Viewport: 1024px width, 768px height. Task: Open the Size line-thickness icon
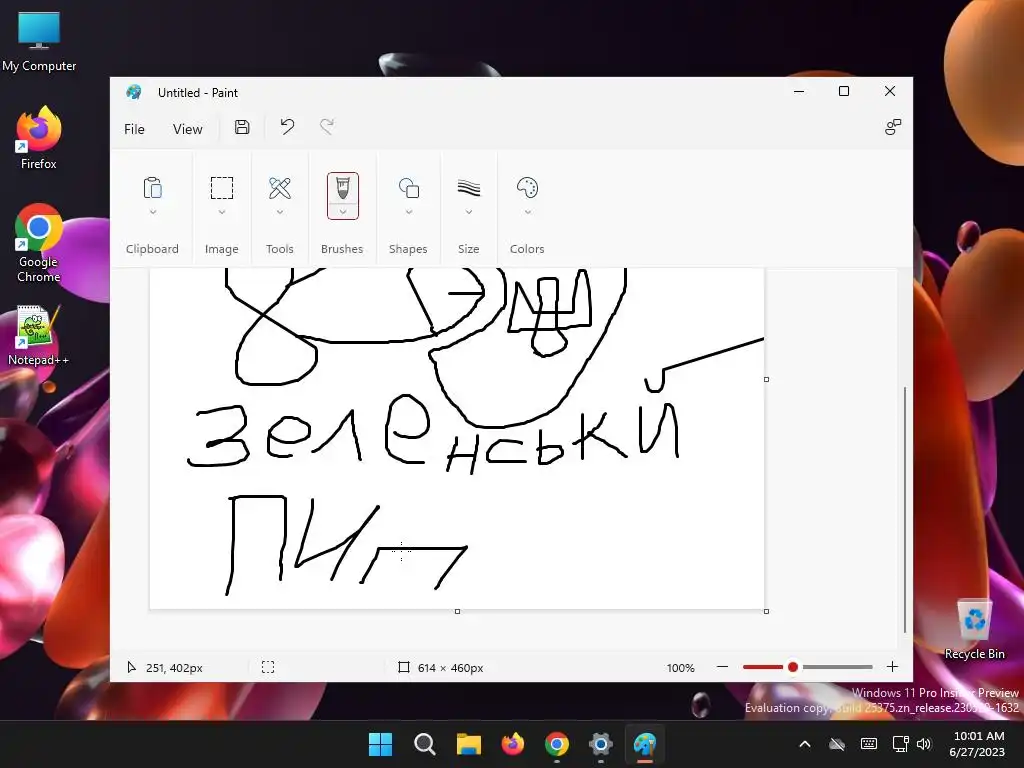tap(468, 188)
